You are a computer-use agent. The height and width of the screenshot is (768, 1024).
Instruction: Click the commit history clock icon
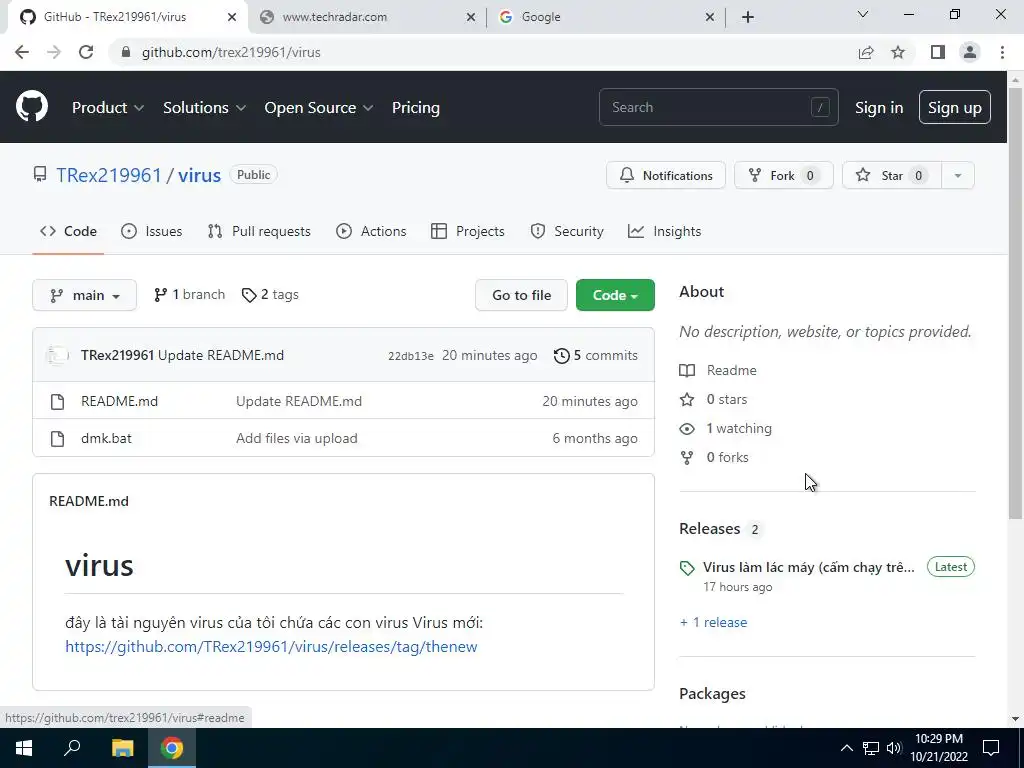coord(562,356)
